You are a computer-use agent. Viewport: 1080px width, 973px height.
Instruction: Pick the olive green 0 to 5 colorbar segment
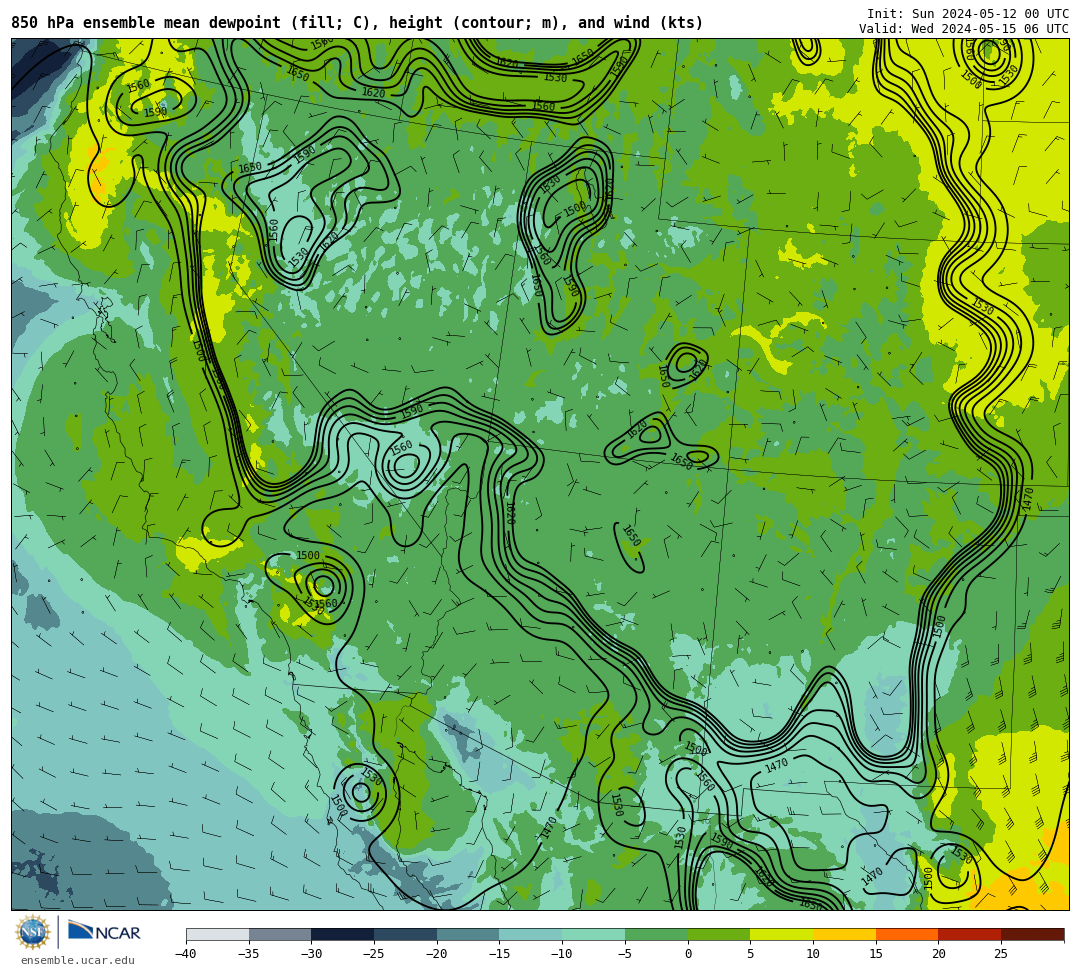tap(719, 934)
